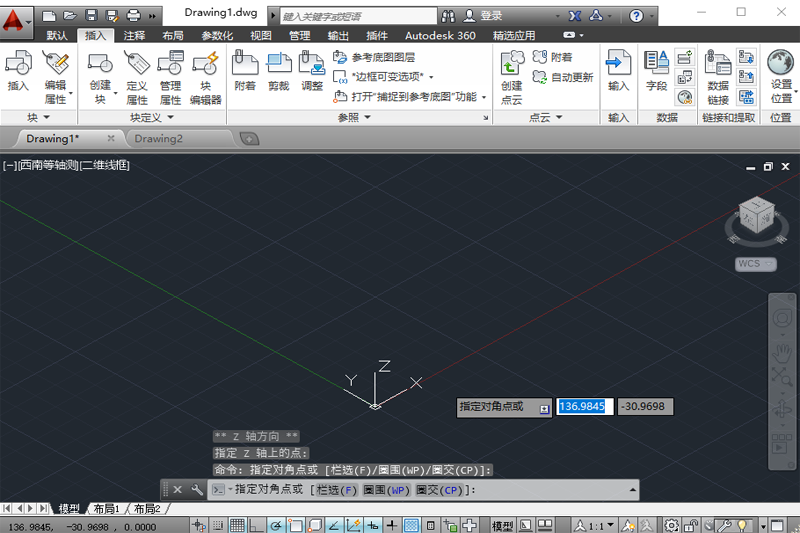
Task: Choose the 栏选(F) command option
Action: [336, 490]
